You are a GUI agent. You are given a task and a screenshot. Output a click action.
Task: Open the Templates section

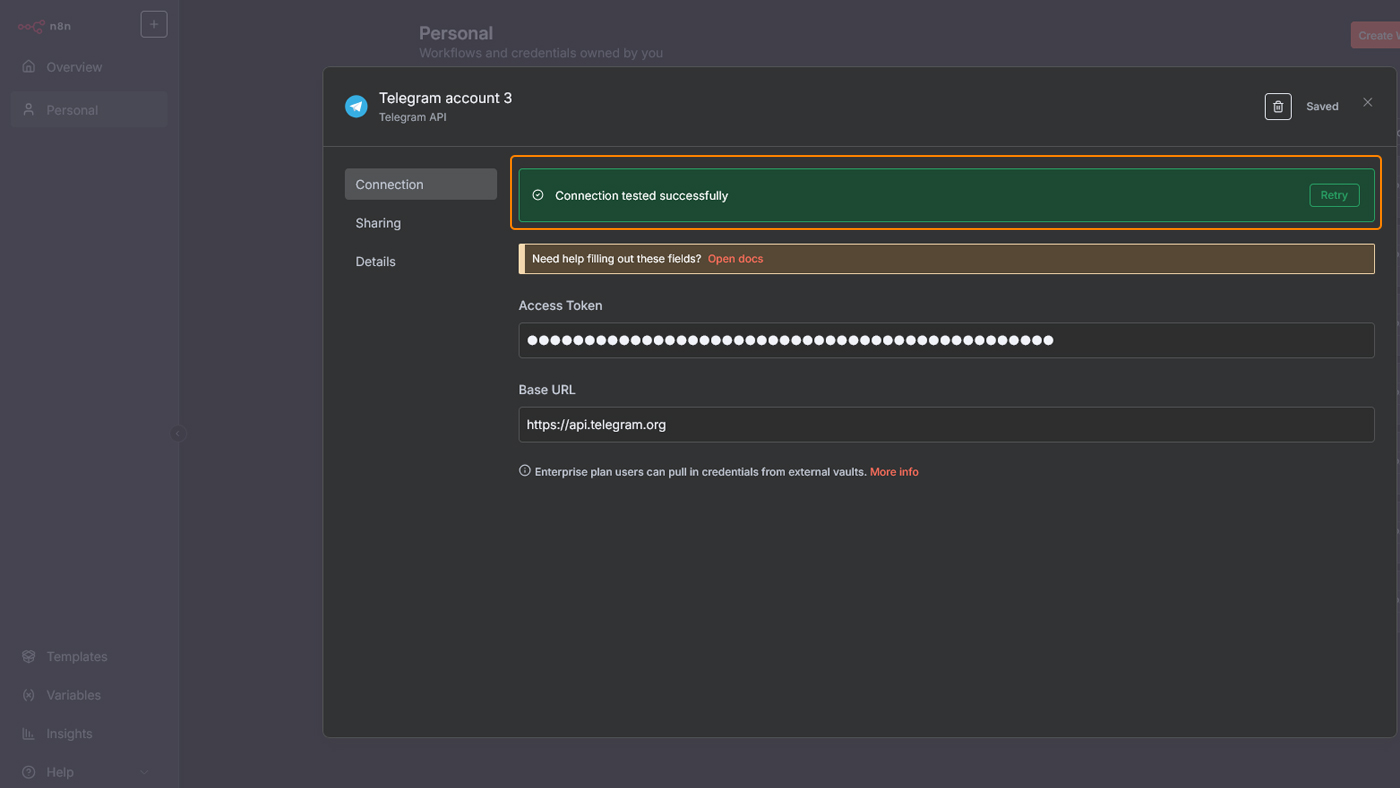point(76,657)
